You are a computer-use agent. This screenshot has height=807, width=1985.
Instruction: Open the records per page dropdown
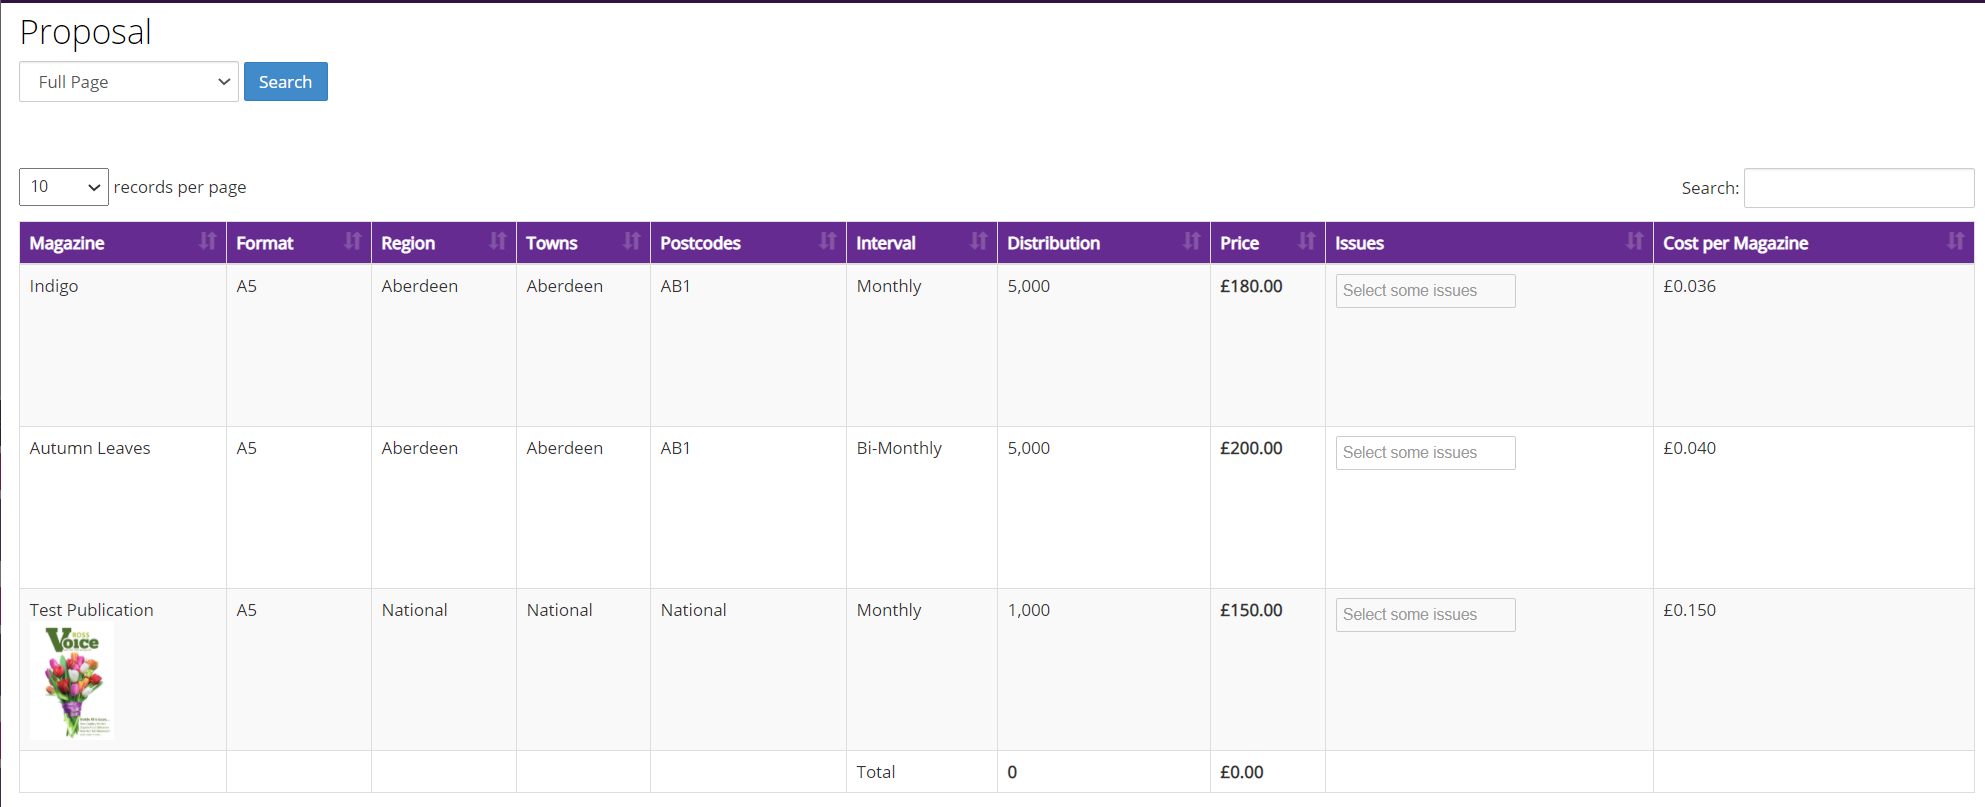coord(64,187)
